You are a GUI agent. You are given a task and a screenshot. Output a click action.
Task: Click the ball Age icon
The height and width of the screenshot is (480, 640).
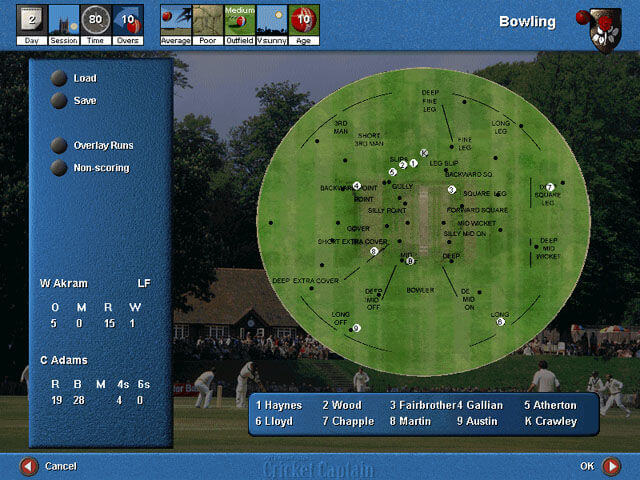tap(304, 19)
